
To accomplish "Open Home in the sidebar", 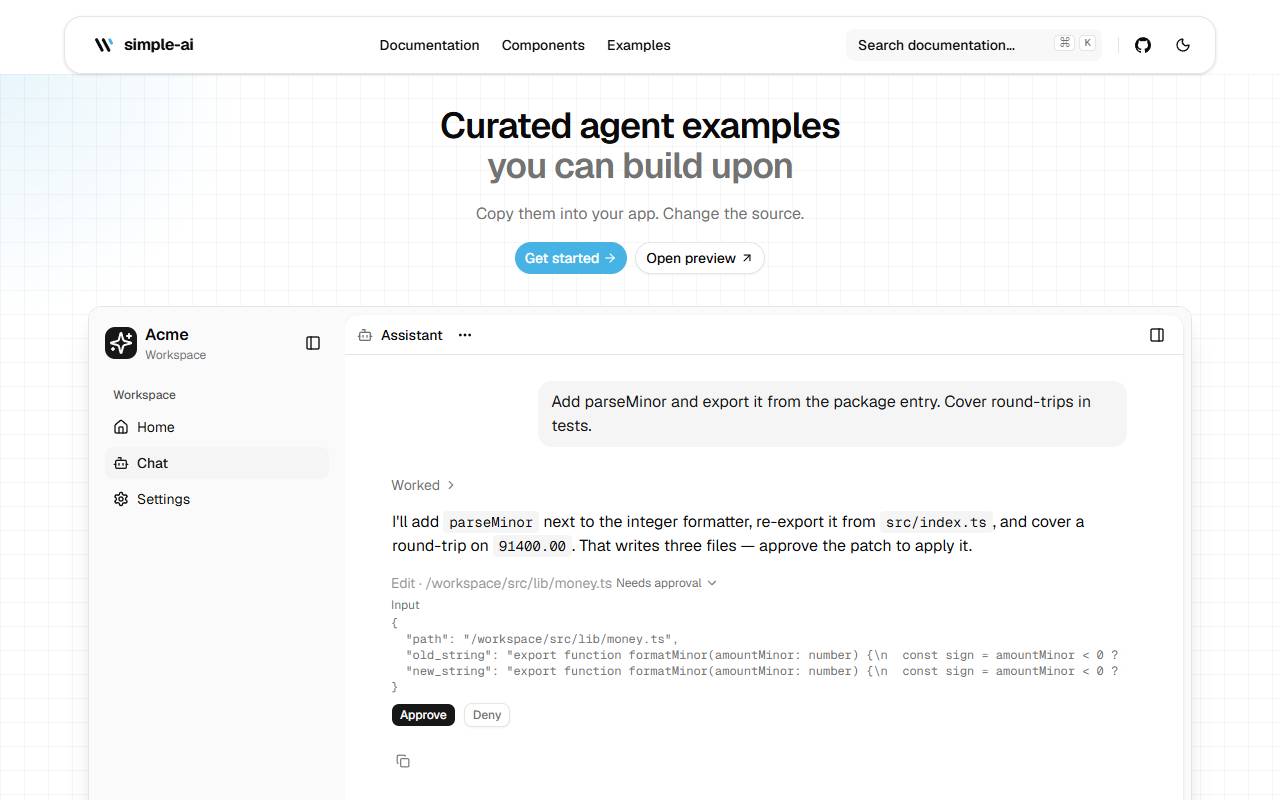I will pyautogui.click(x=217, y=427).
